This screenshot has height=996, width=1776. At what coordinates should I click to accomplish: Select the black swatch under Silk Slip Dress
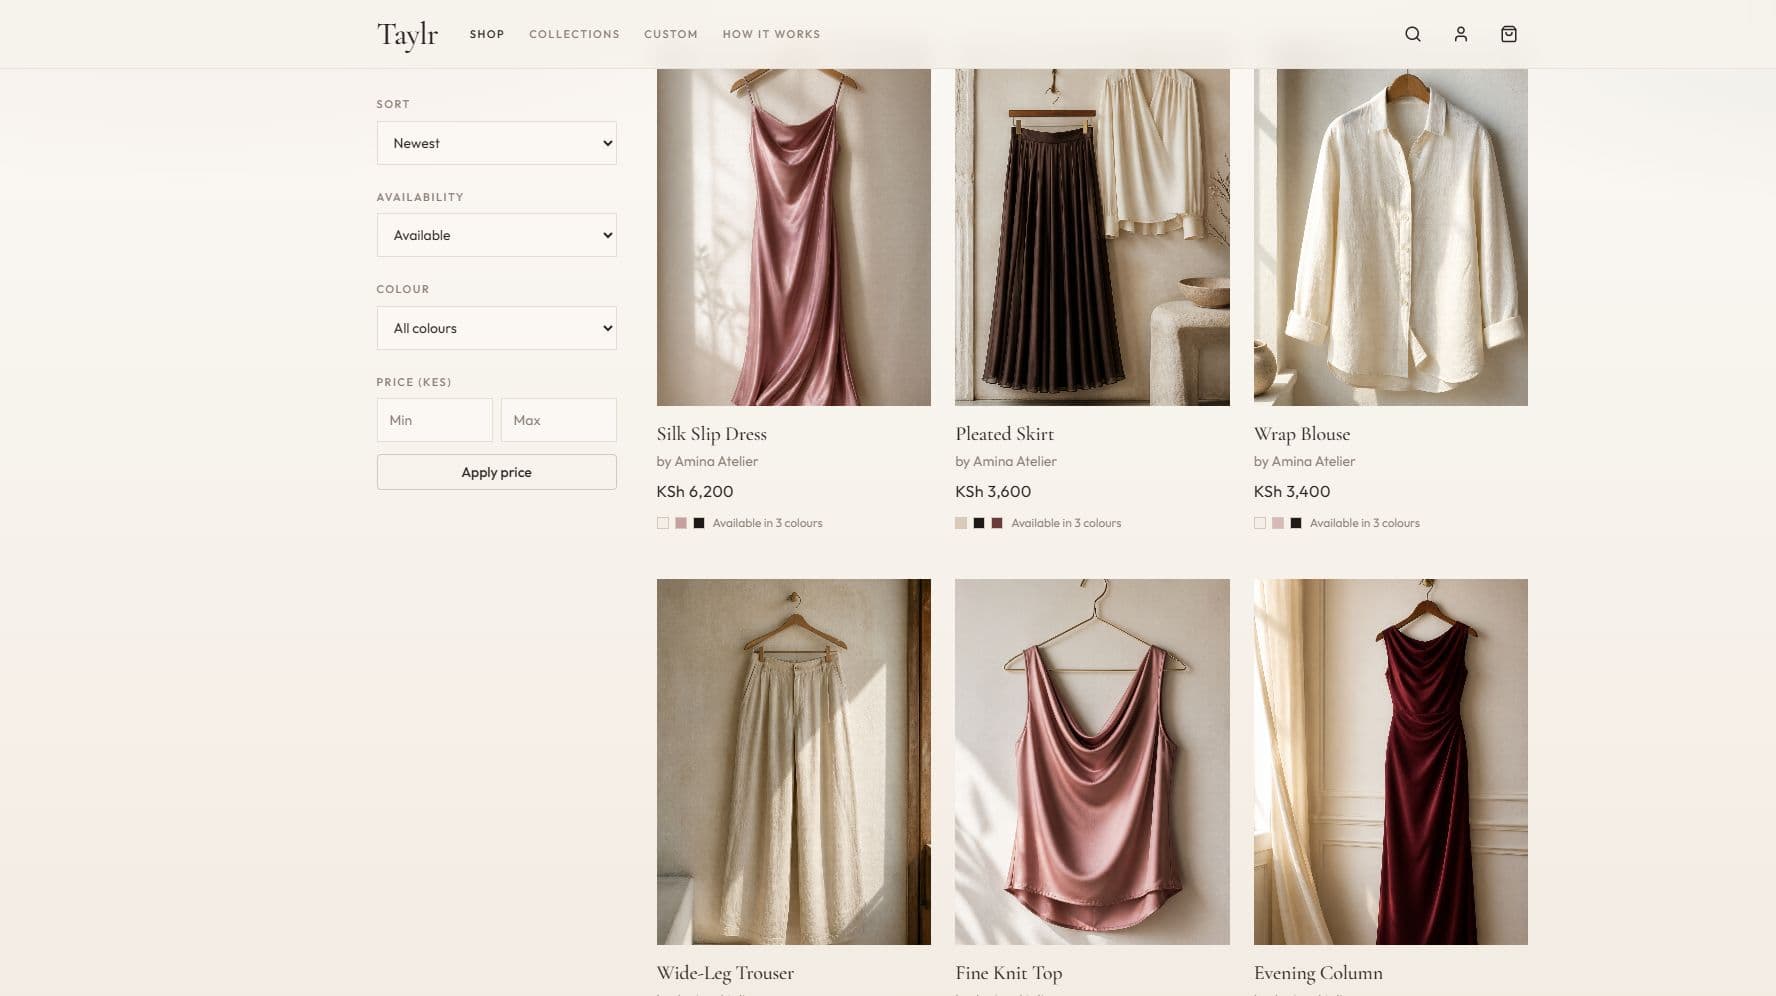tap(699, 523)
